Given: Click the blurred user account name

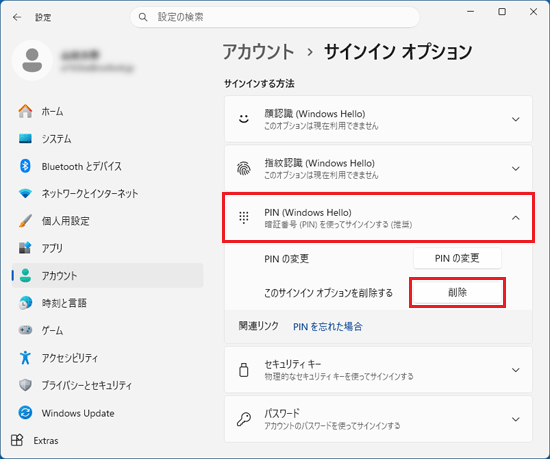Looking at the screenshot, I should coord(81,55).
